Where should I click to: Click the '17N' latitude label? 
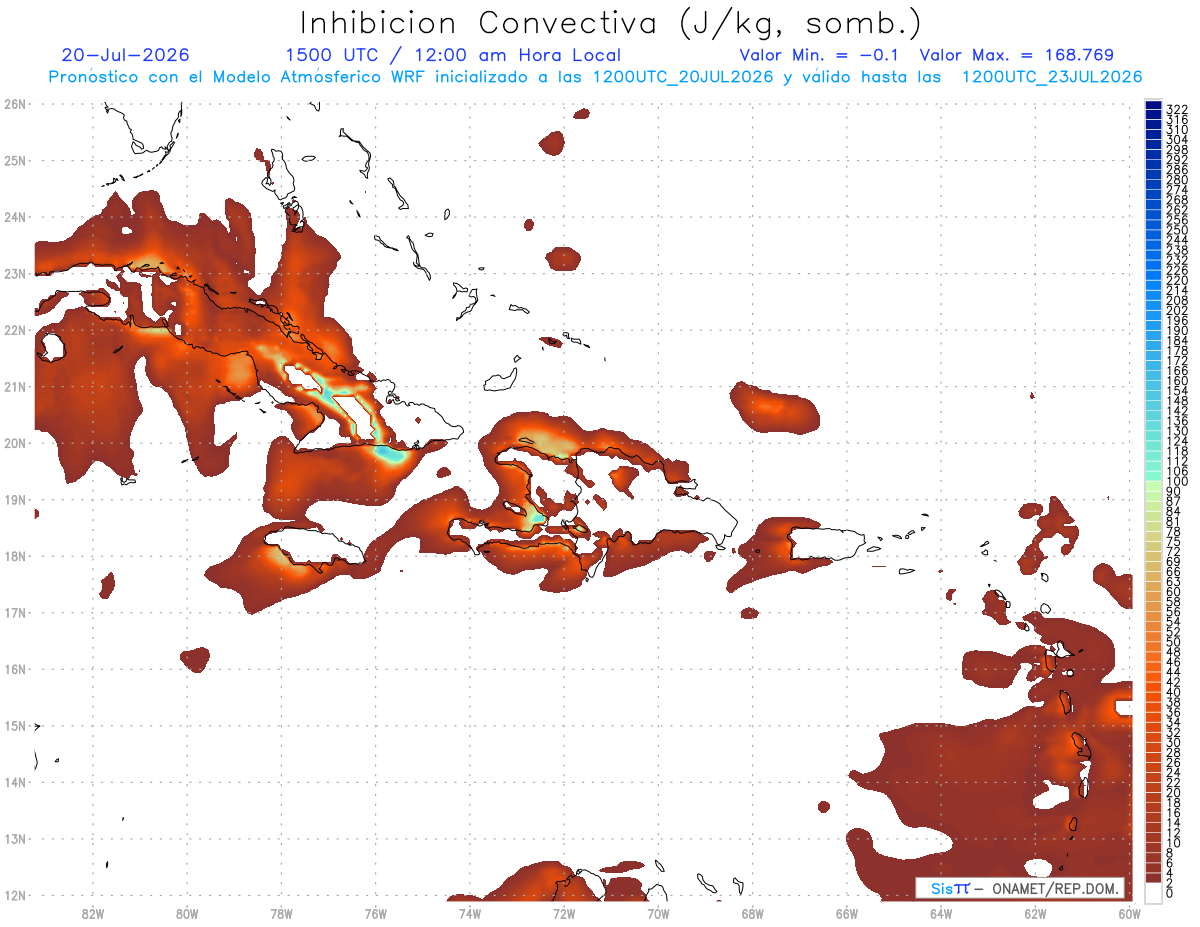pyautogui.click(x=15, y=612)
